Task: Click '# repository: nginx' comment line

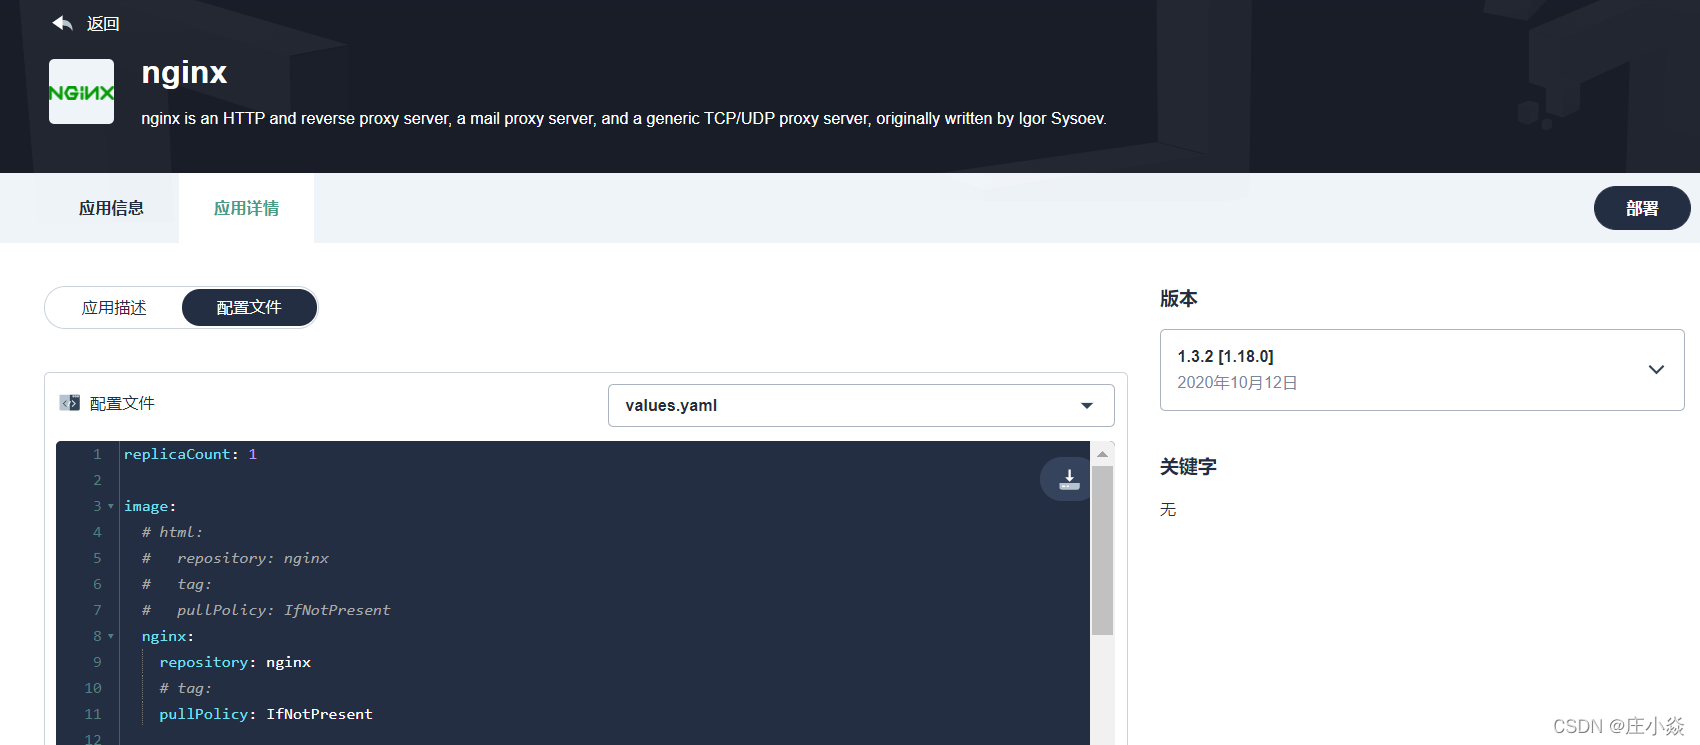Action: click(x=235, y=558)
